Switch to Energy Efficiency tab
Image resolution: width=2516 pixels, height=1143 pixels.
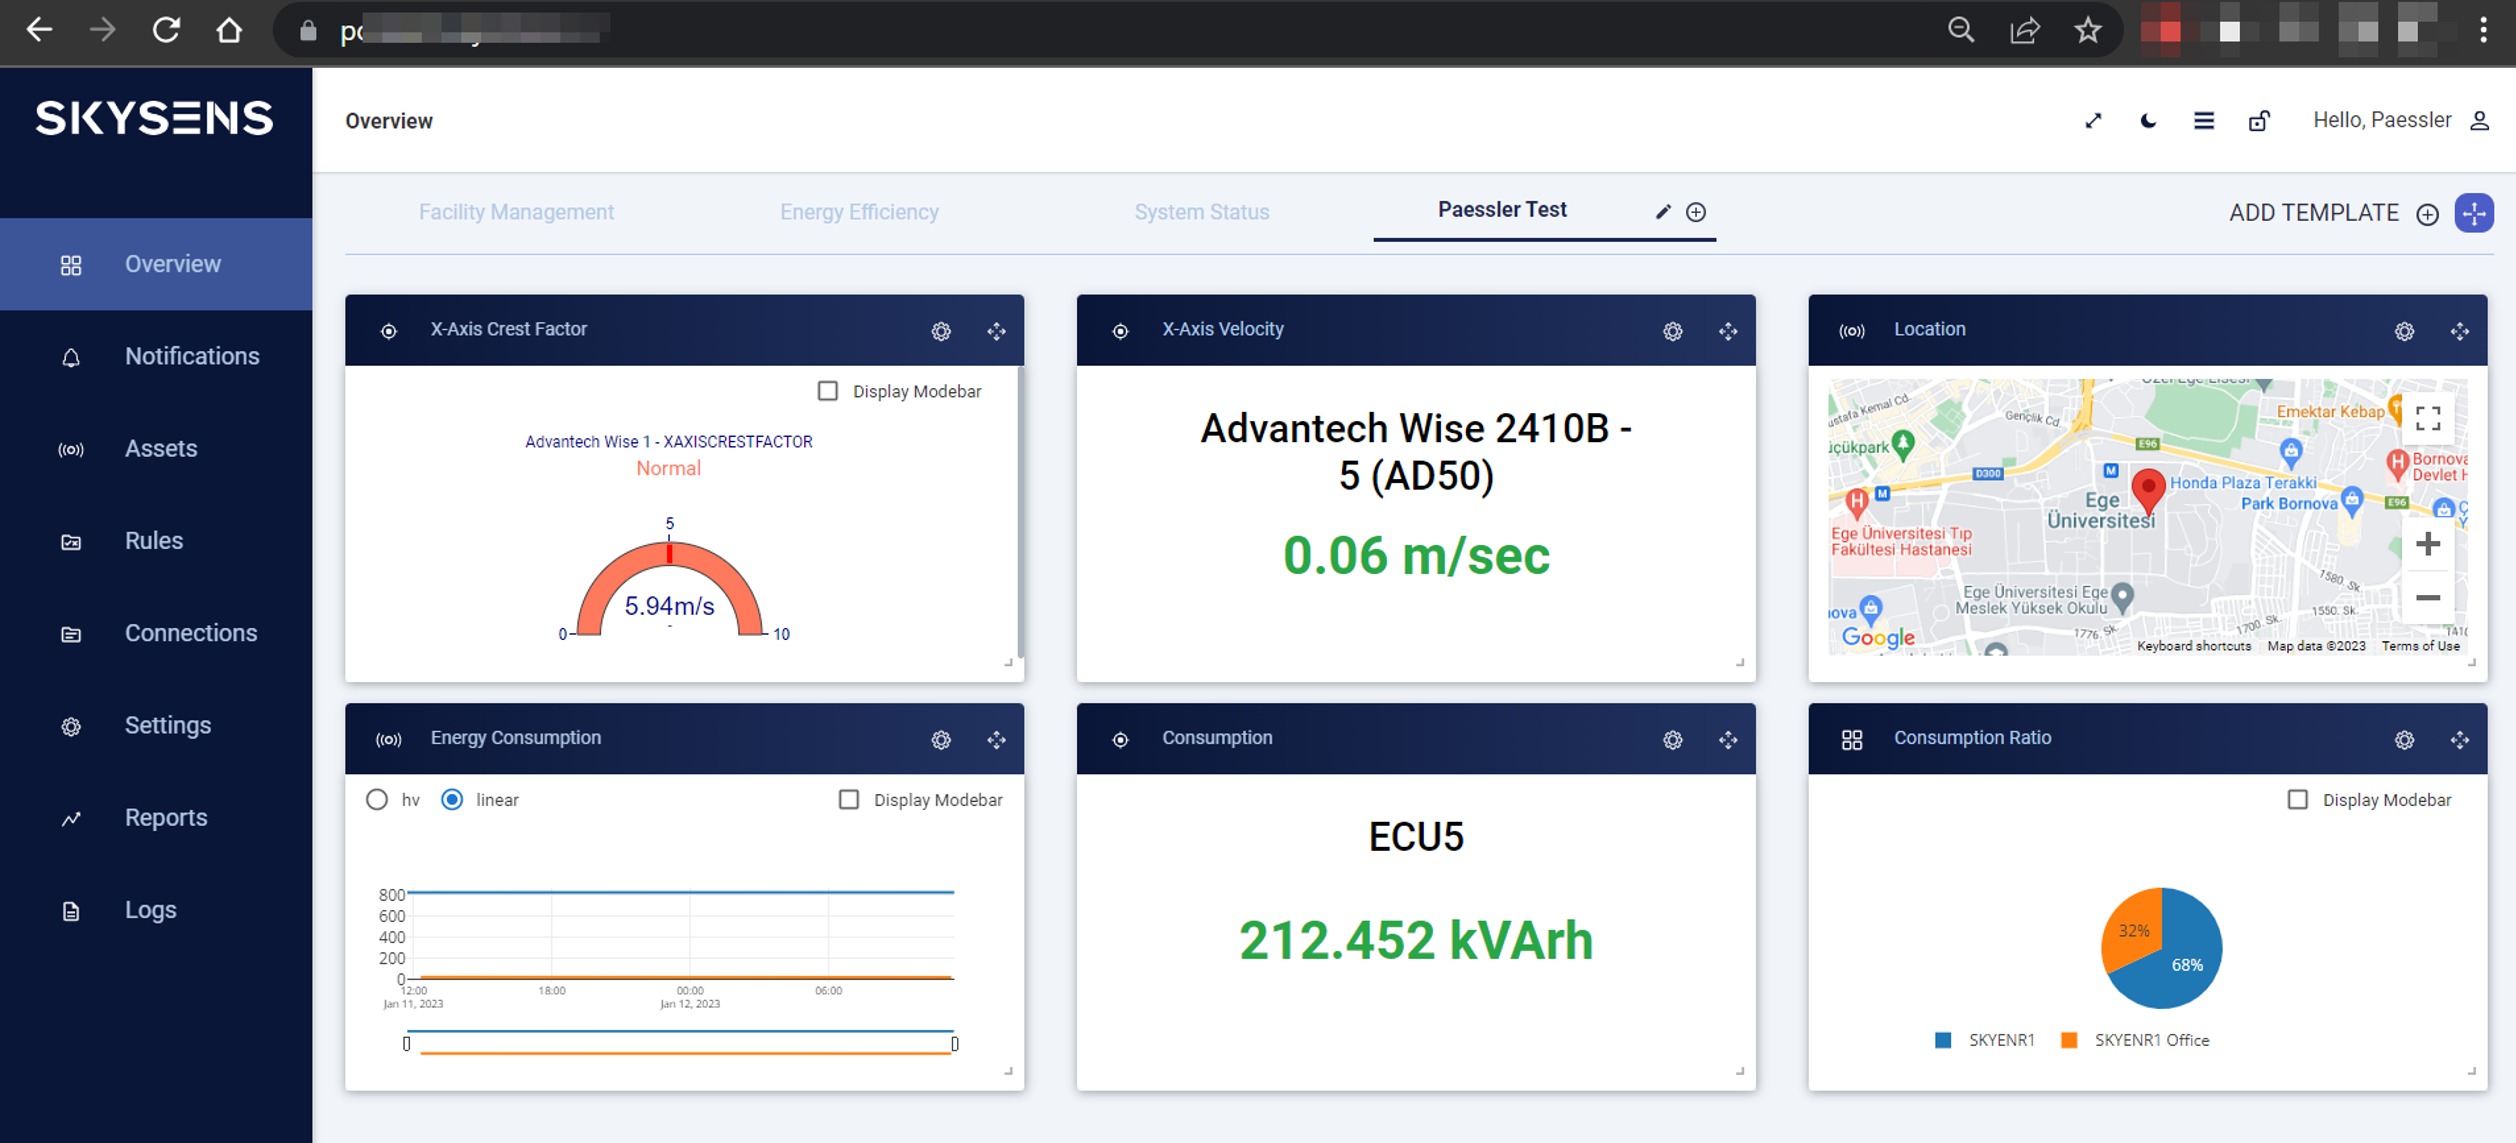[859, 212]
